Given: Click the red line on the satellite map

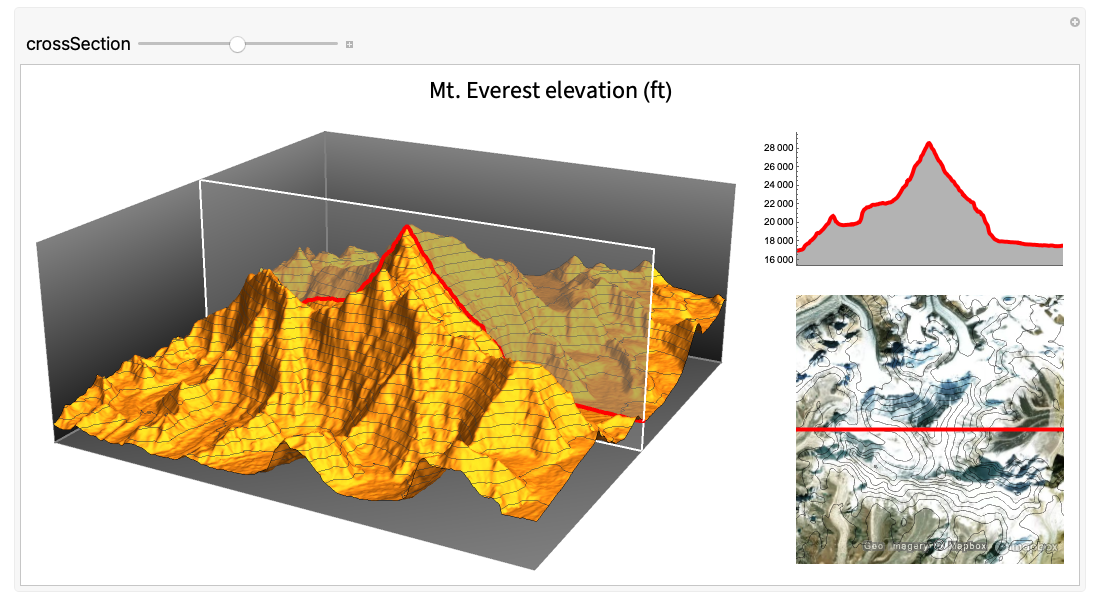Looking at the screenshot, I should (930, 429).
